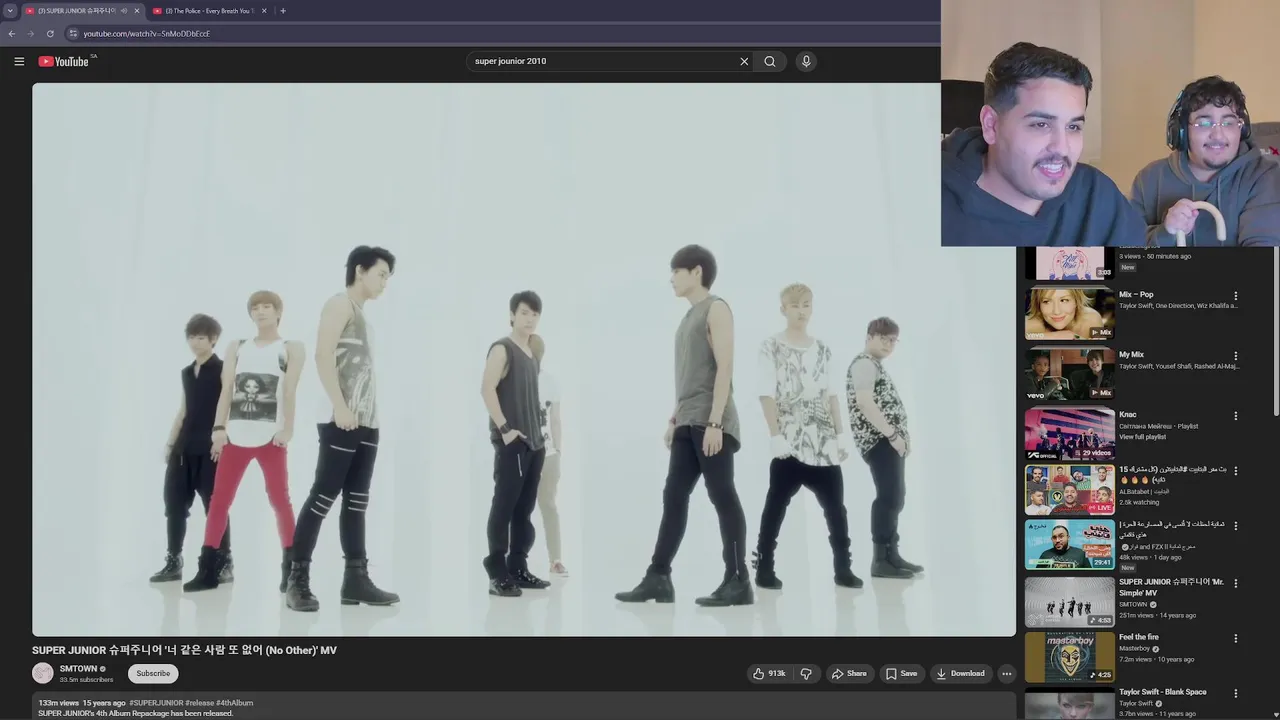Image resolution: width=1280 pixels, height=720 pixels.
Task: Click the browser forward arrow
Action: 31,33
